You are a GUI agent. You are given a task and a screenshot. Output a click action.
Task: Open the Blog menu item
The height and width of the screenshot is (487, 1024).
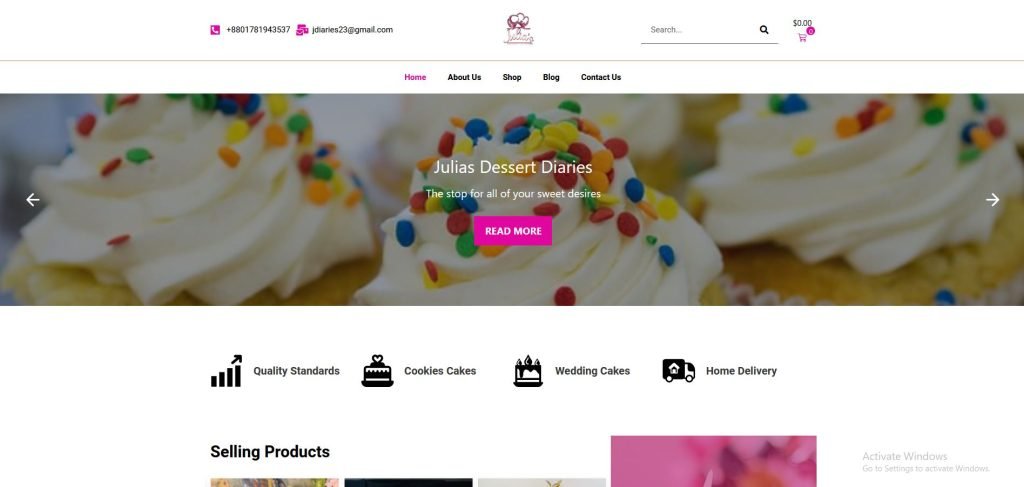coord(551,77)
